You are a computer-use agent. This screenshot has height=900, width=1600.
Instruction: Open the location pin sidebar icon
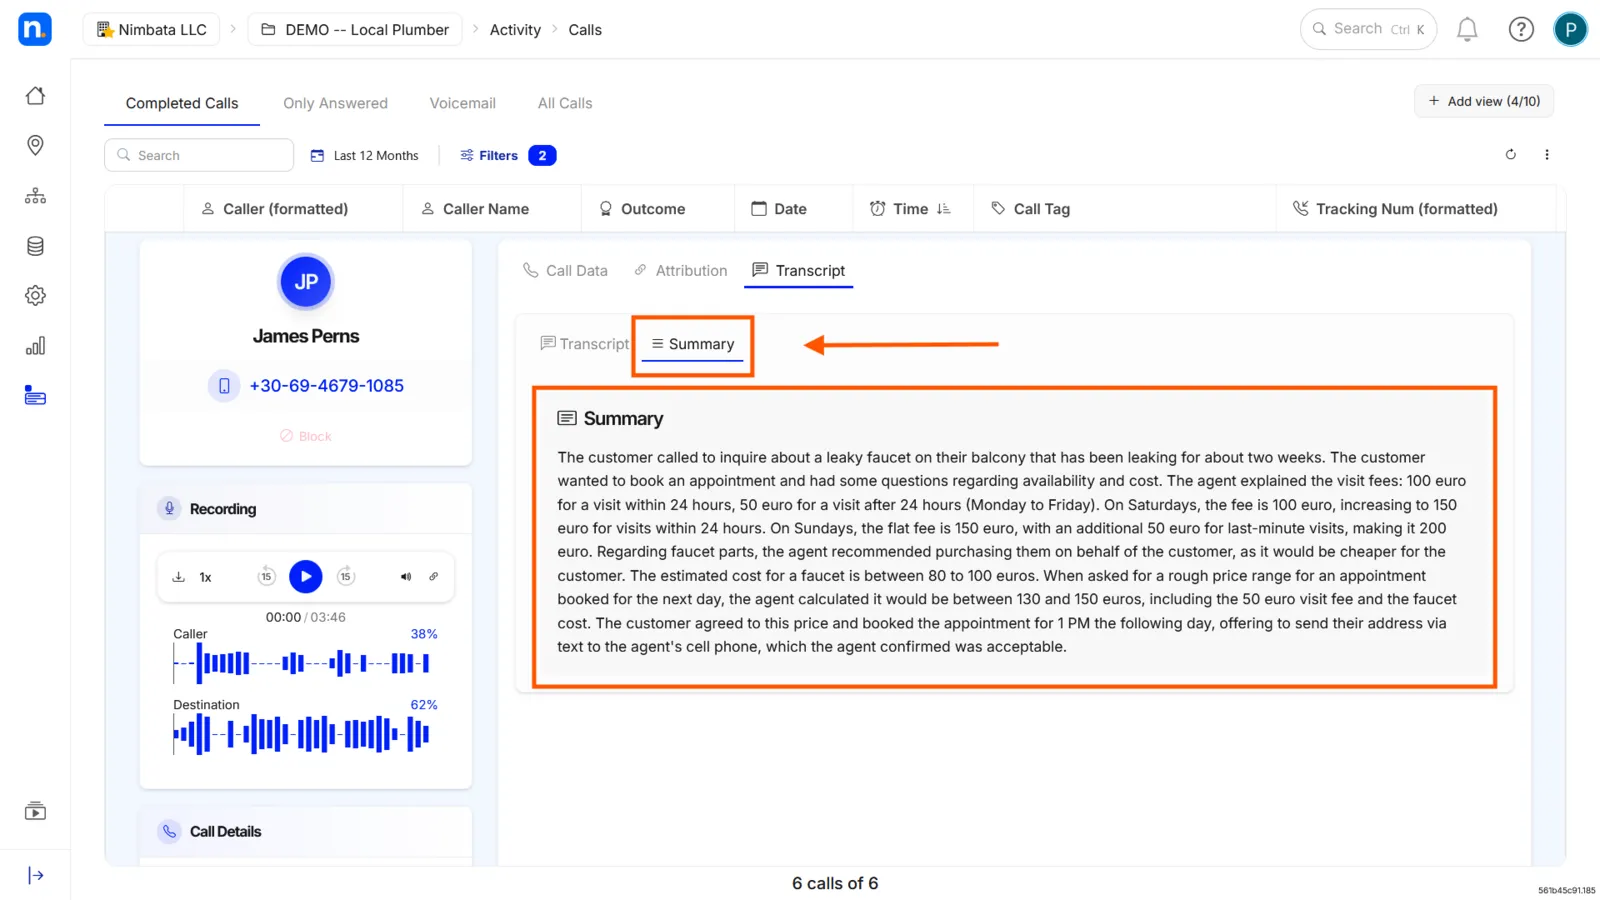tap(35, 146)
